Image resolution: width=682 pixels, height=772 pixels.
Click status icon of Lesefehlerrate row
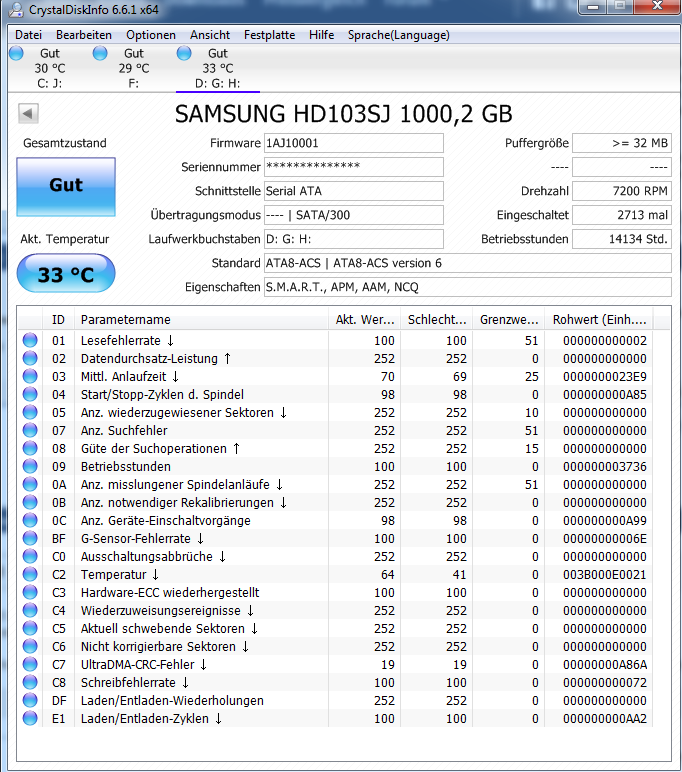tap(30, 340)
